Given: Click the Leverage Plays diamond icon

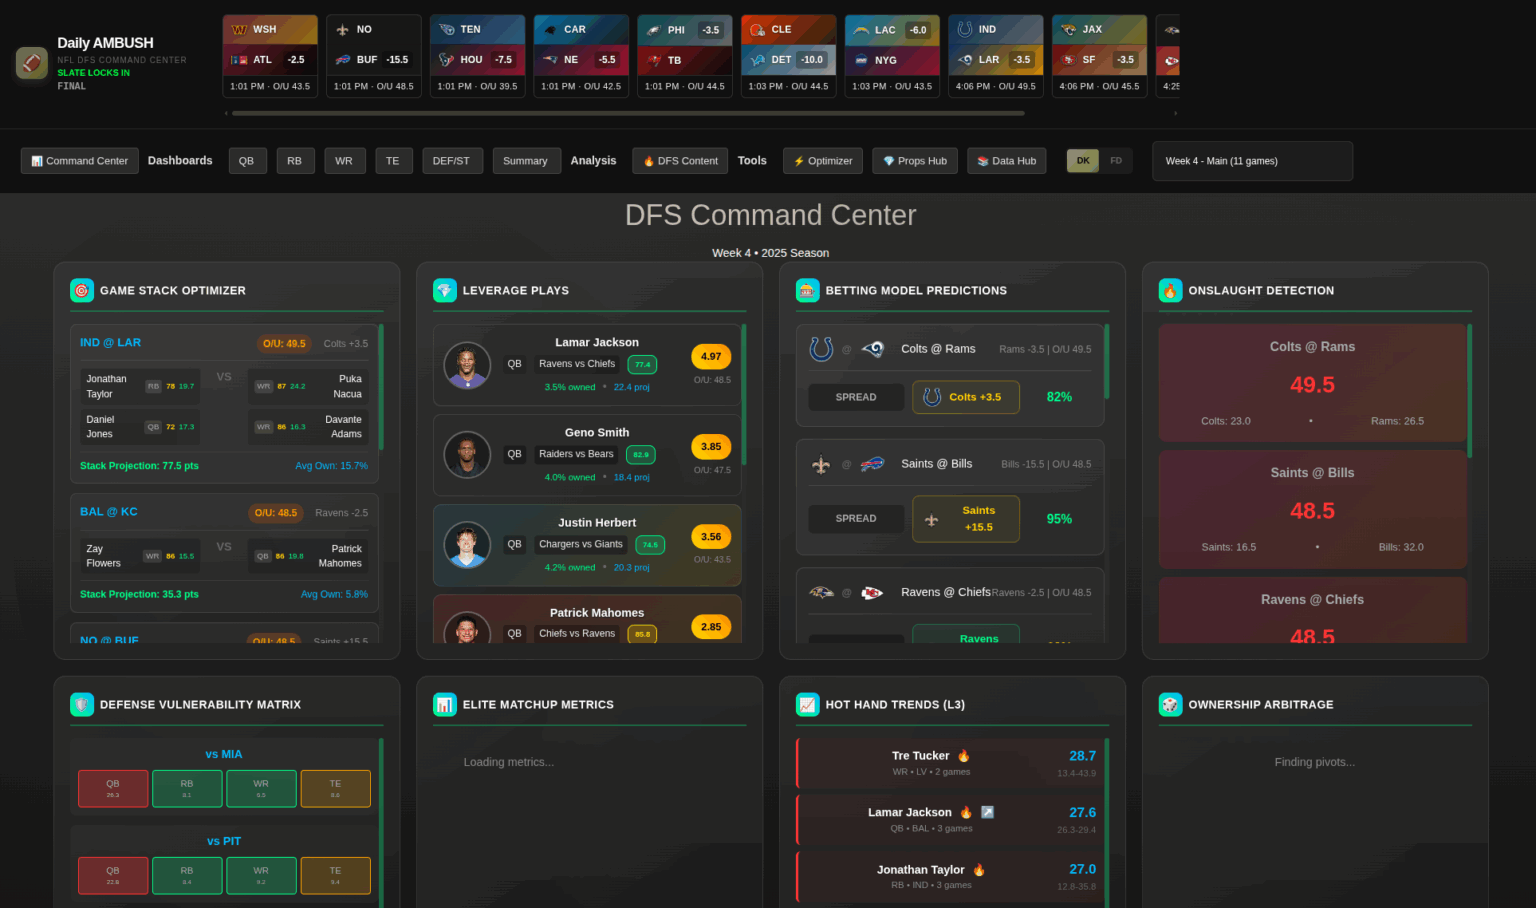Looking at the screenshot, I should (x=445, y=290).
